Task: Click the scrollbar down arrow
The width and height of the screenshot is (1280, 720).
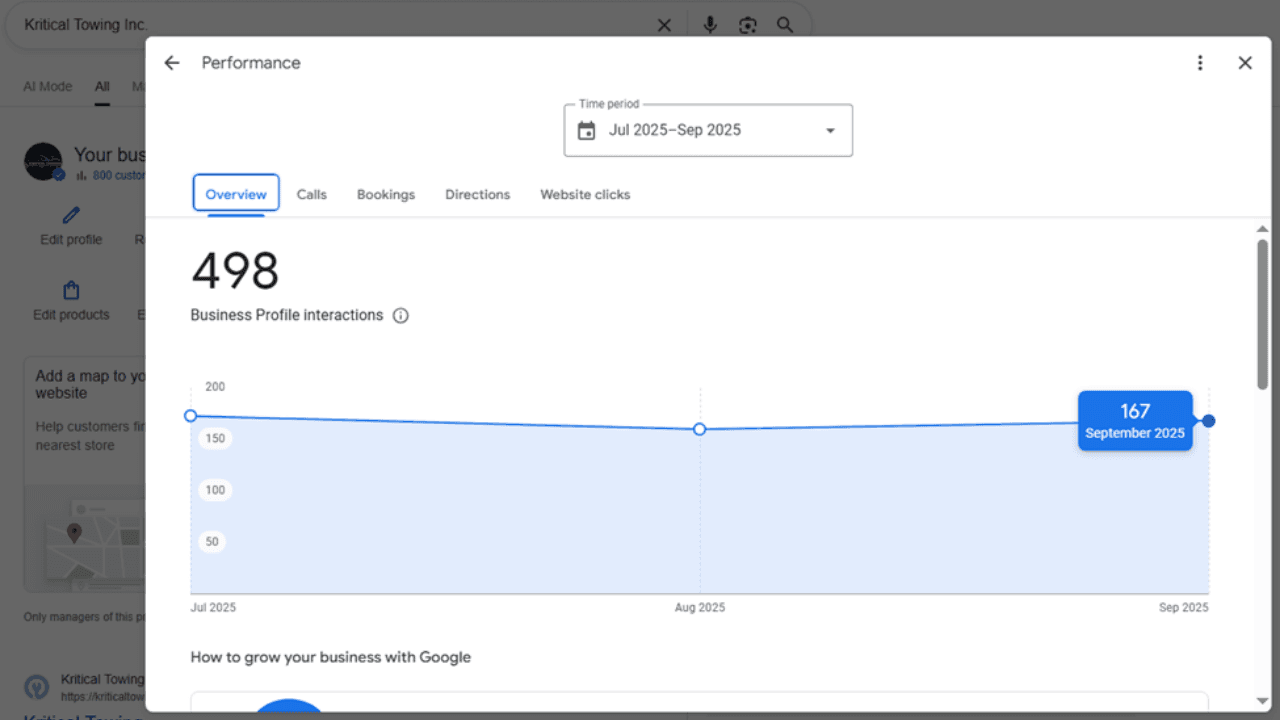Action: click(1262, 702)
